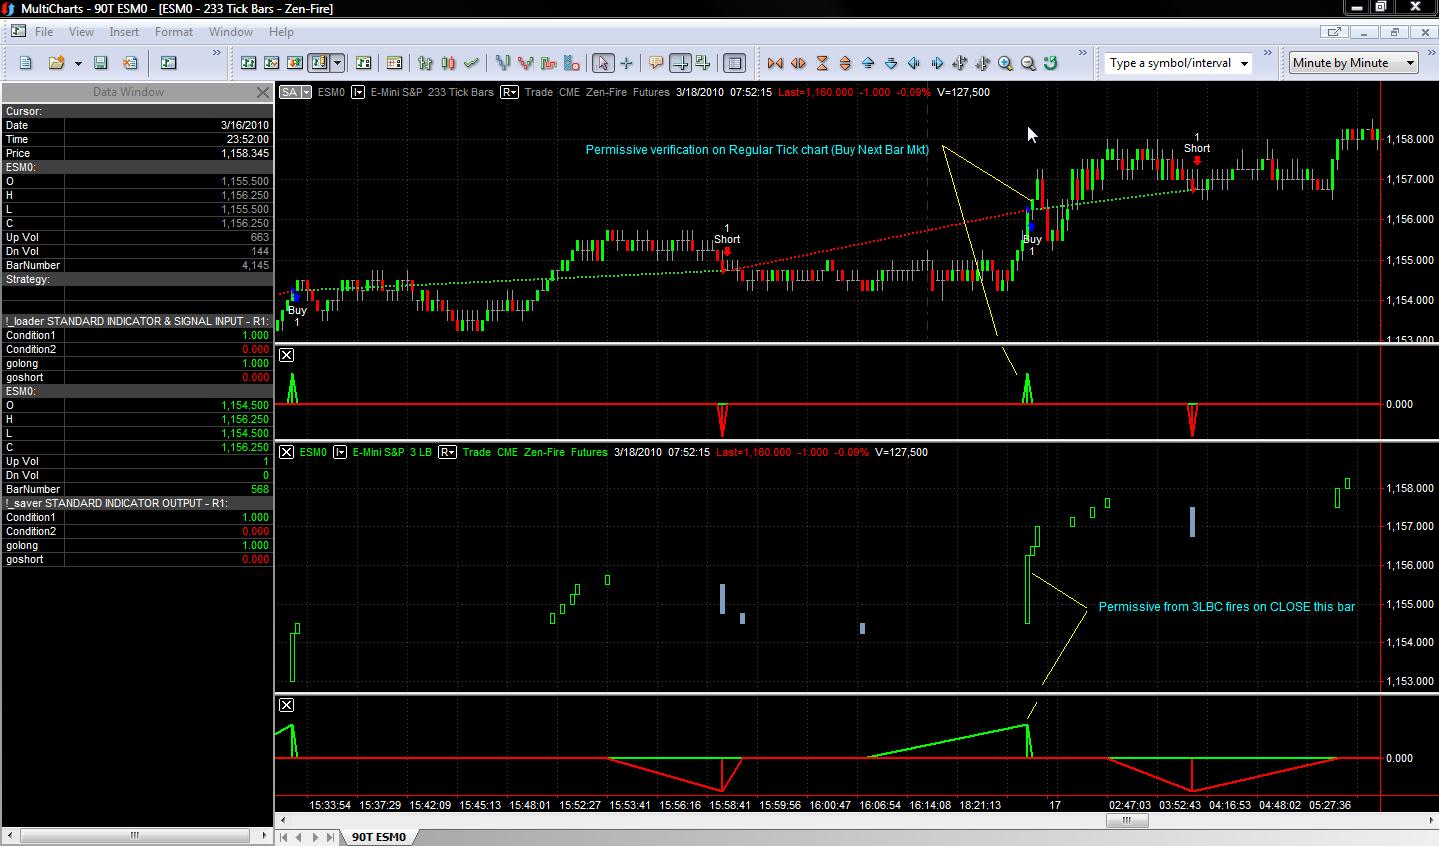Switch to candlestick chart style
The height and width of the screenshot is (846, 1439).
[x=448, y=63]
